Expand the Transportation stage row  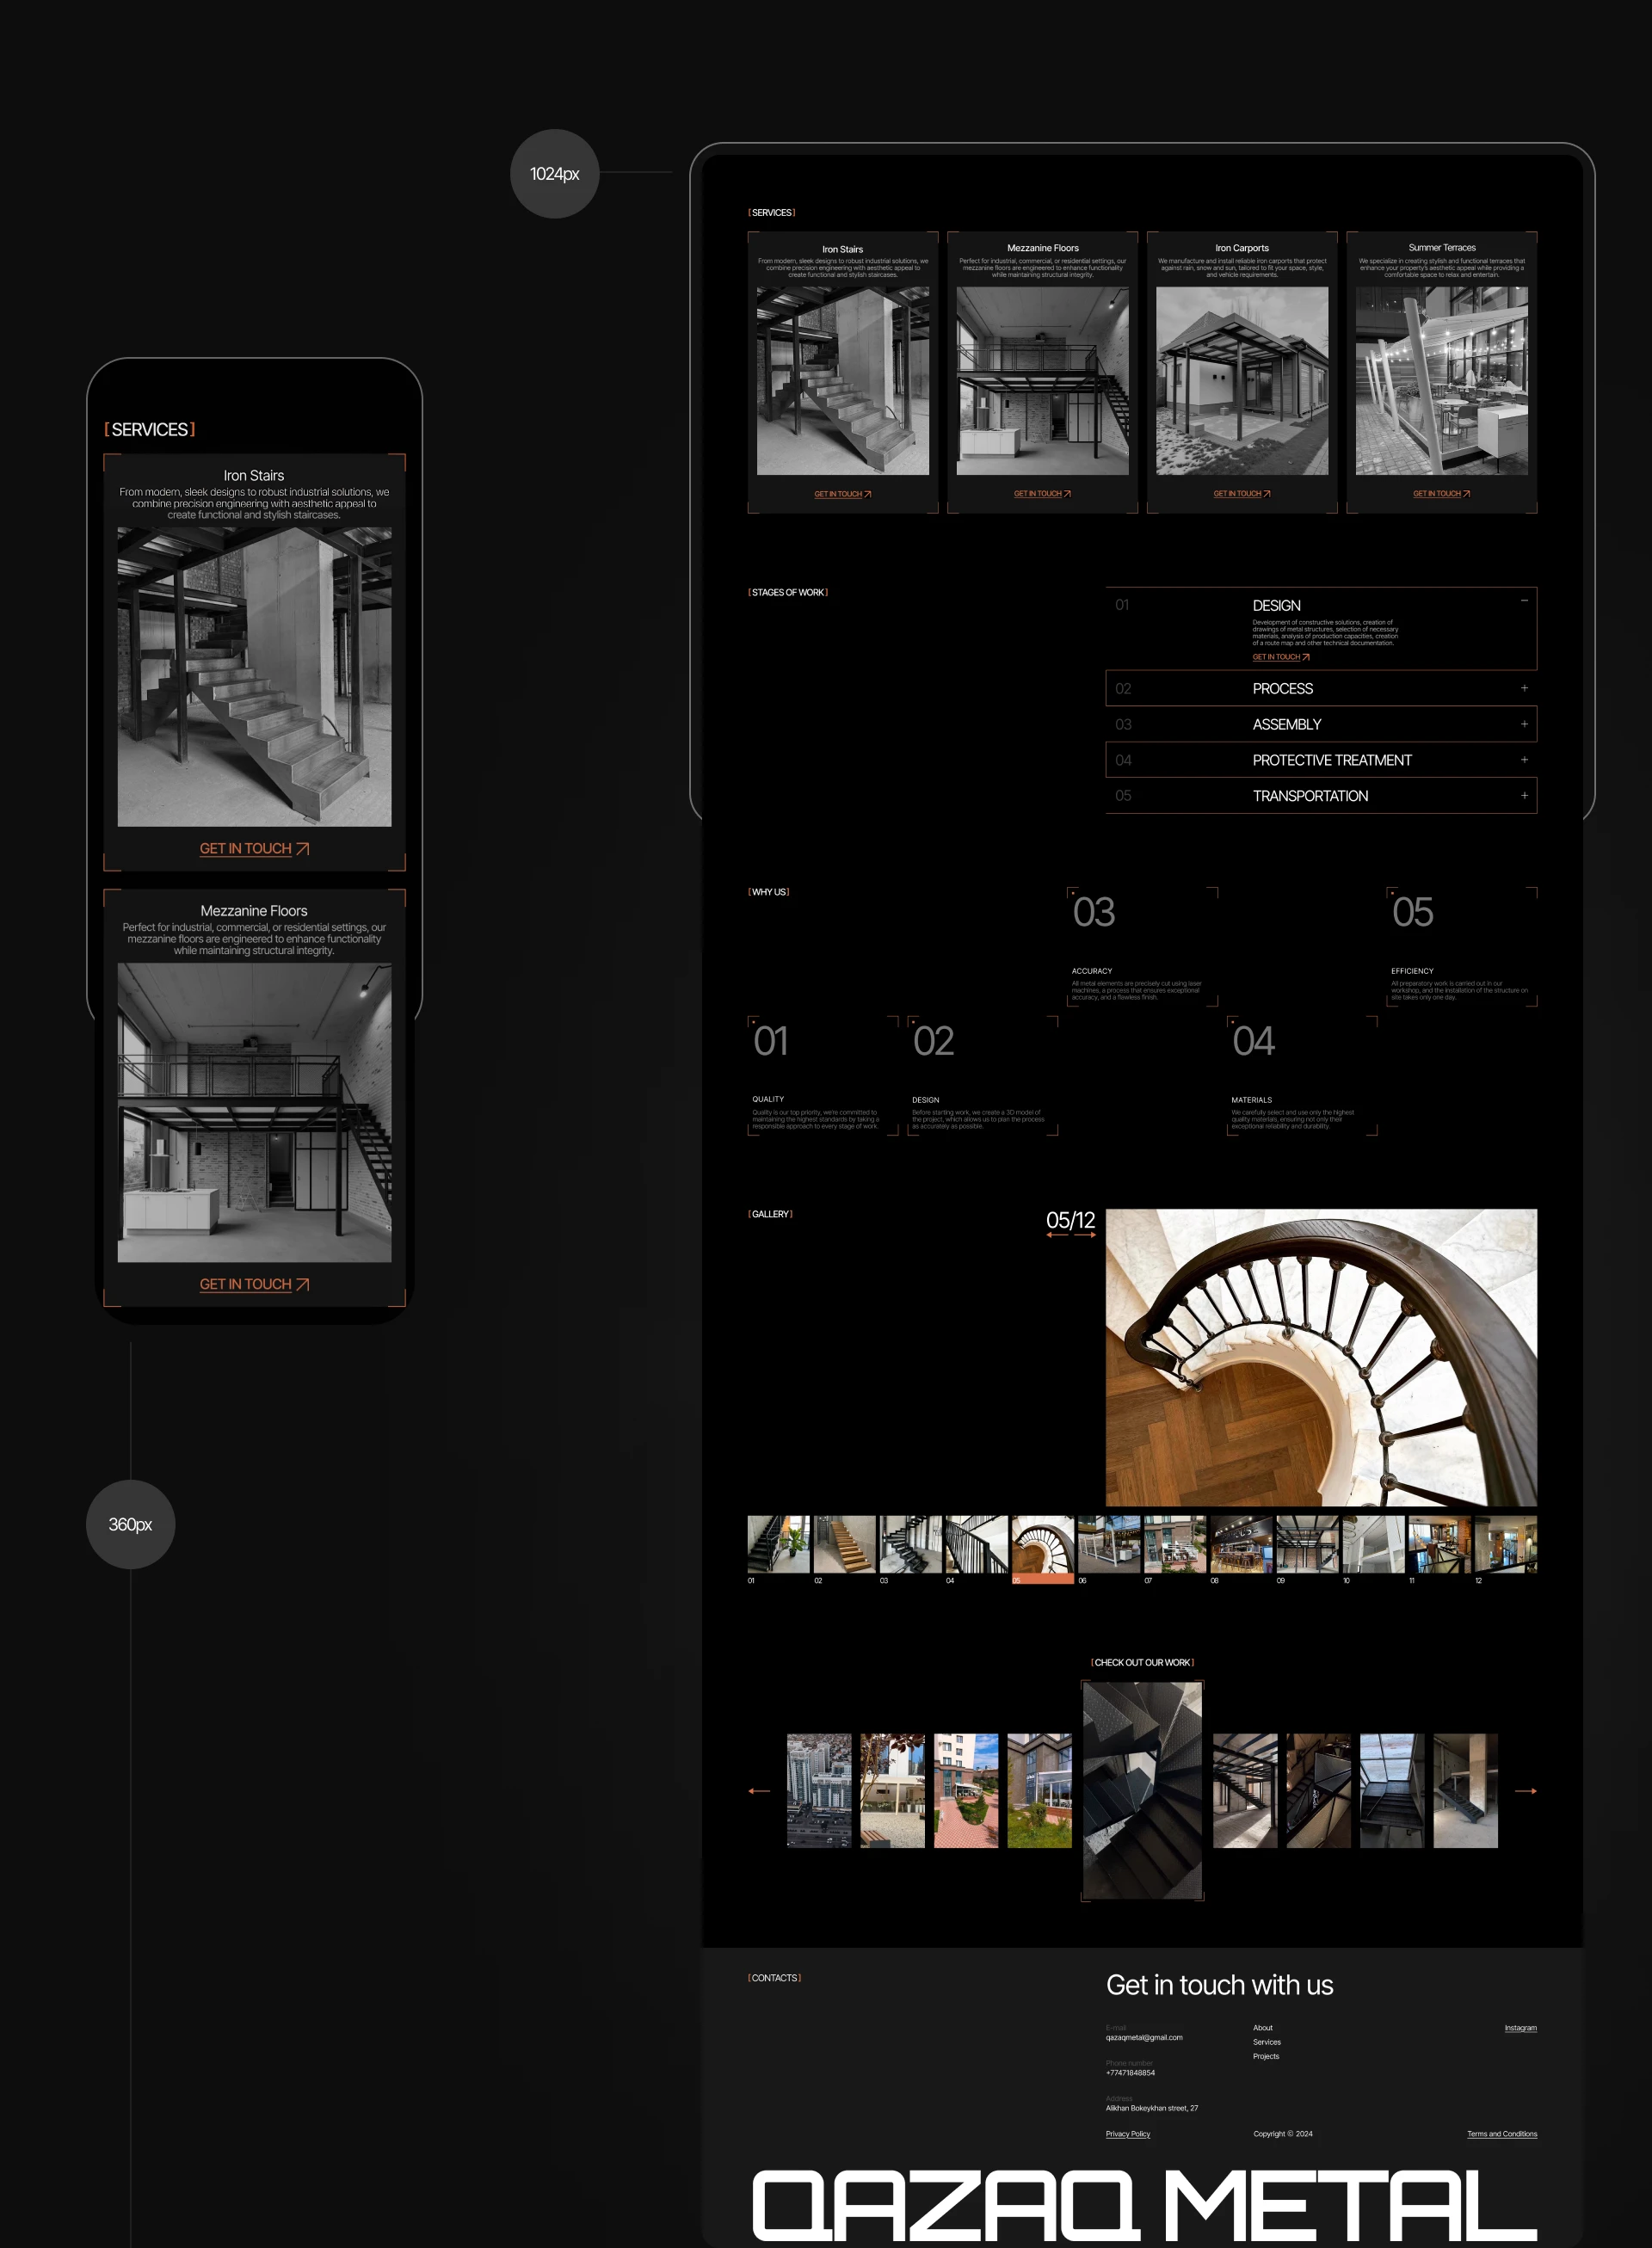click(1524, 796)
